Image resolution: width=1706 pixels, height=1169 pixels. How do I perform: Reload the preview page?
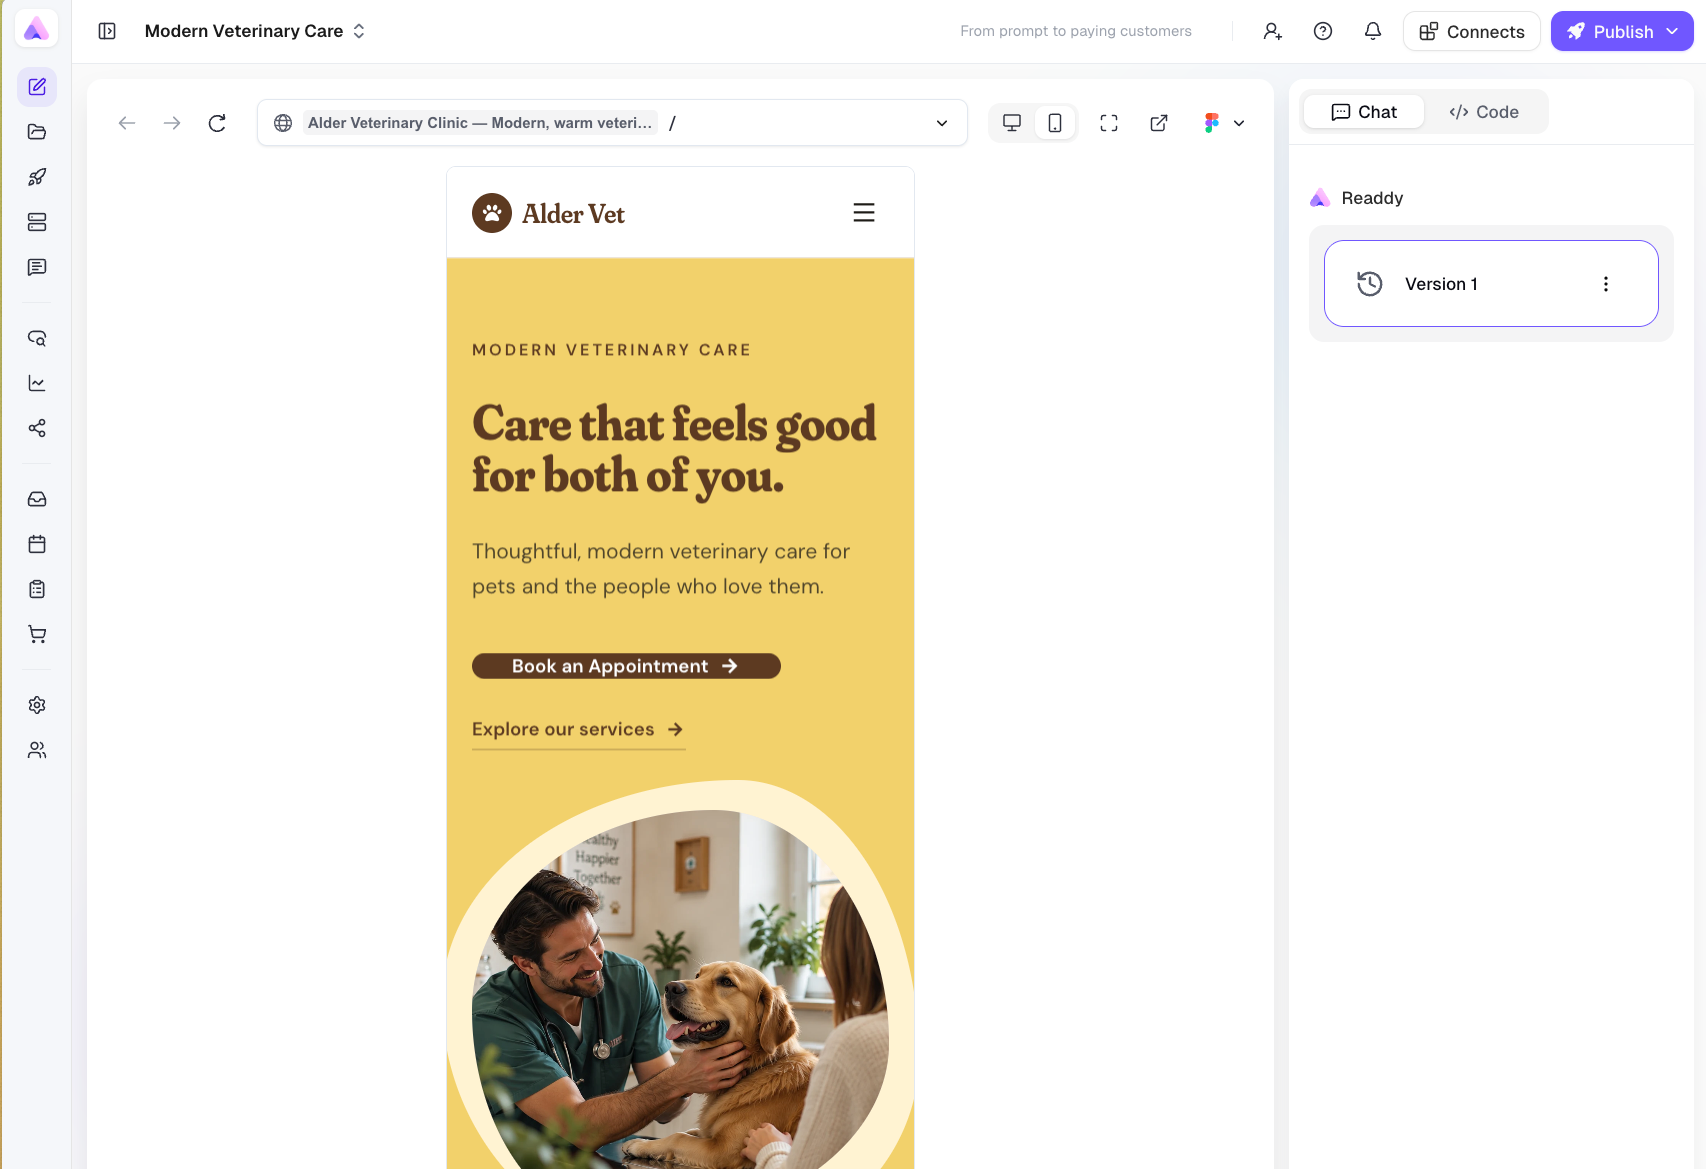click(217, 123)
